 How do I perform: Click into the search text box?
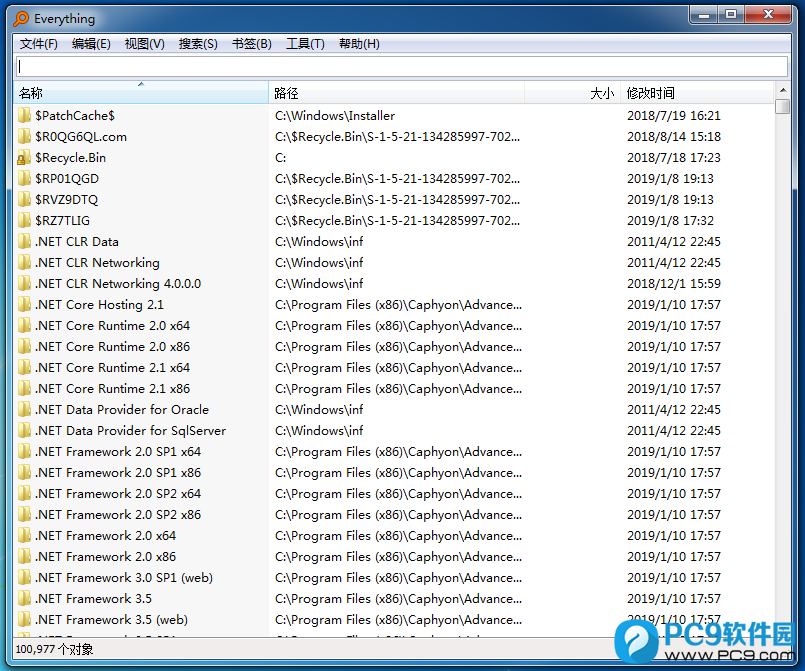click(402, 66)
